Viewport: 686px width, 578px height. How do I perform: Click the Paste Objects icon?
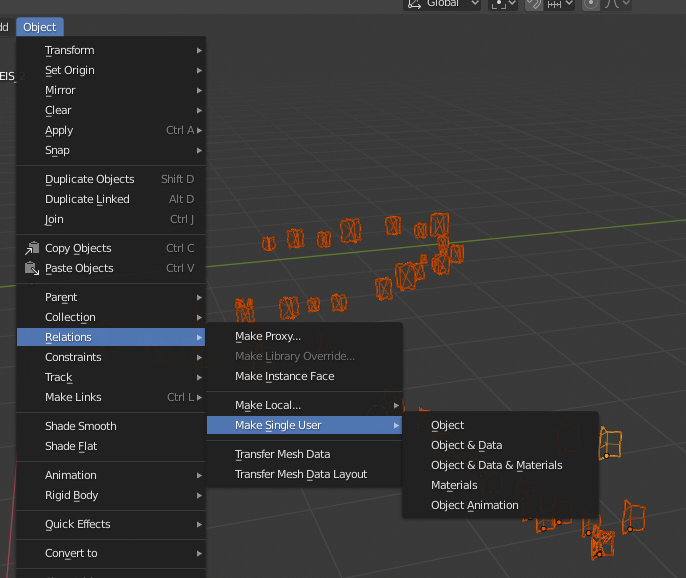click(32, 268)
